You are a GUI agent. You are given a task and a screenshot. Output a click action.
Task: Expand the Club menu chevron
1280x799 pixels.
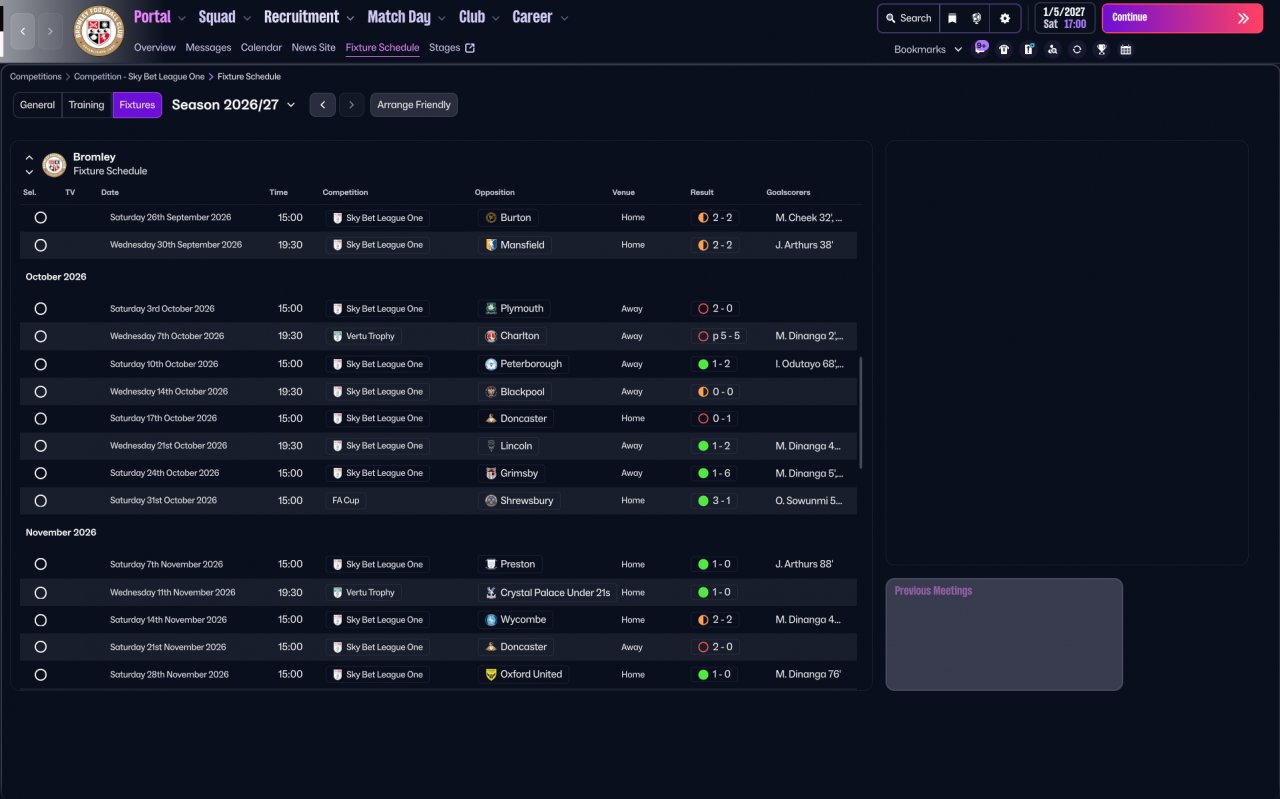(x=496, y=18)
